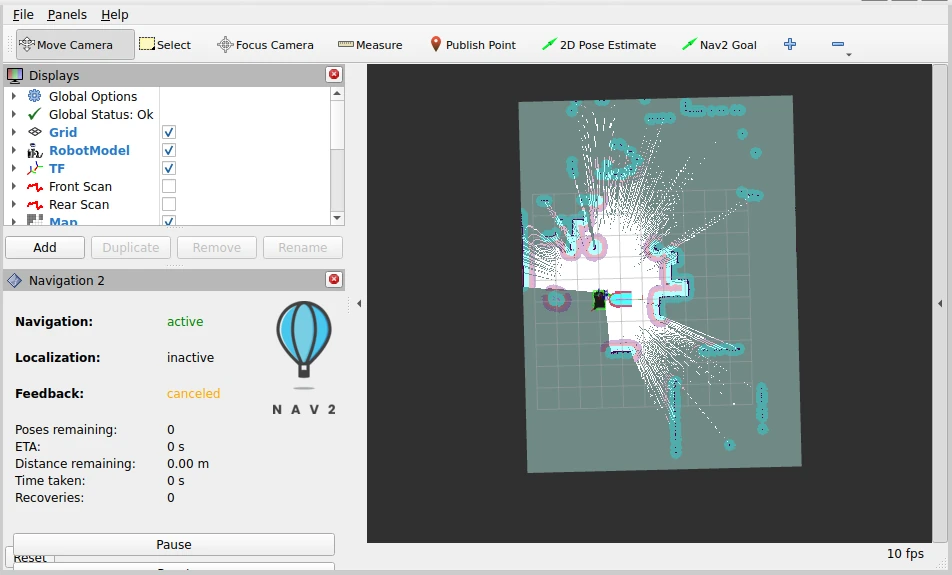The image size is (952, 575).
Task: Click the Displays panel monitor icon
Action: coord(15,75)
